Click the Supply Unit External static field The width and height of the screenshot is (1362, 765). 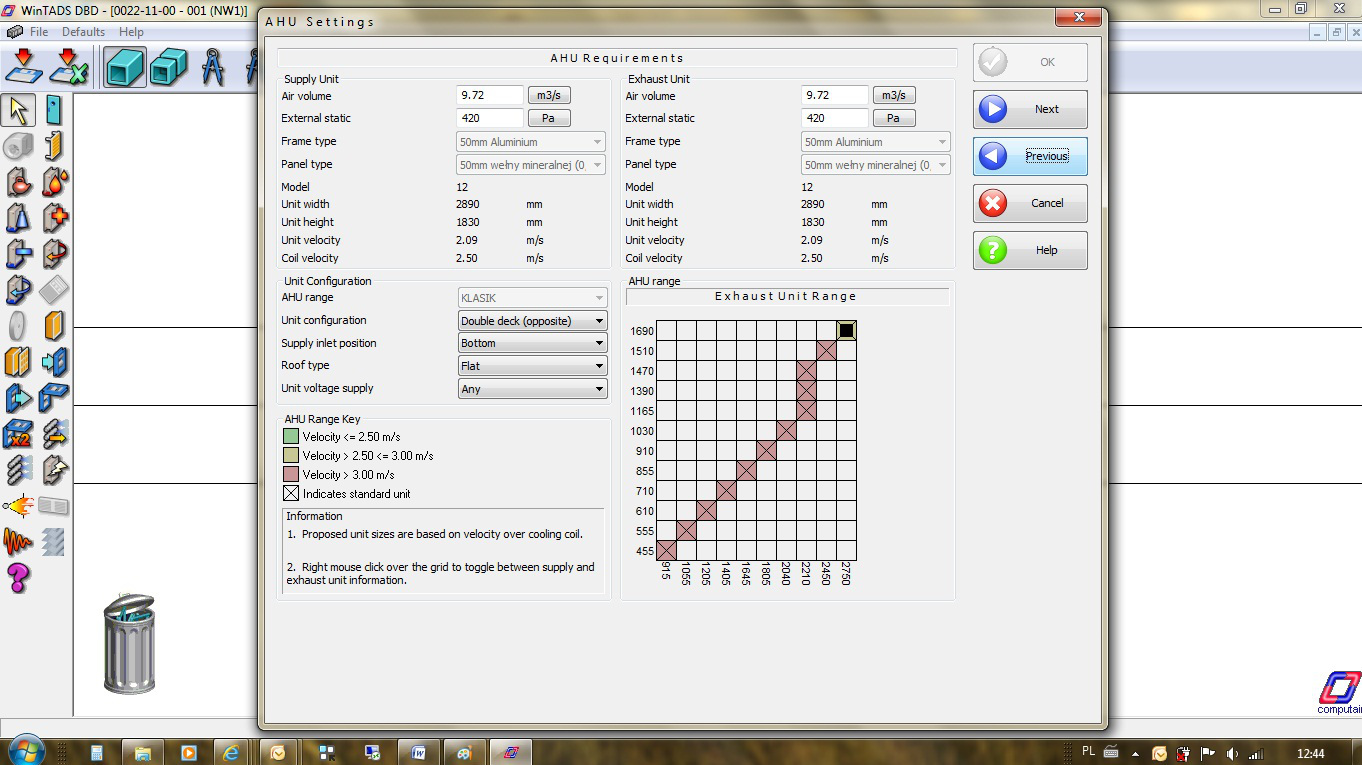pos(490,118)
